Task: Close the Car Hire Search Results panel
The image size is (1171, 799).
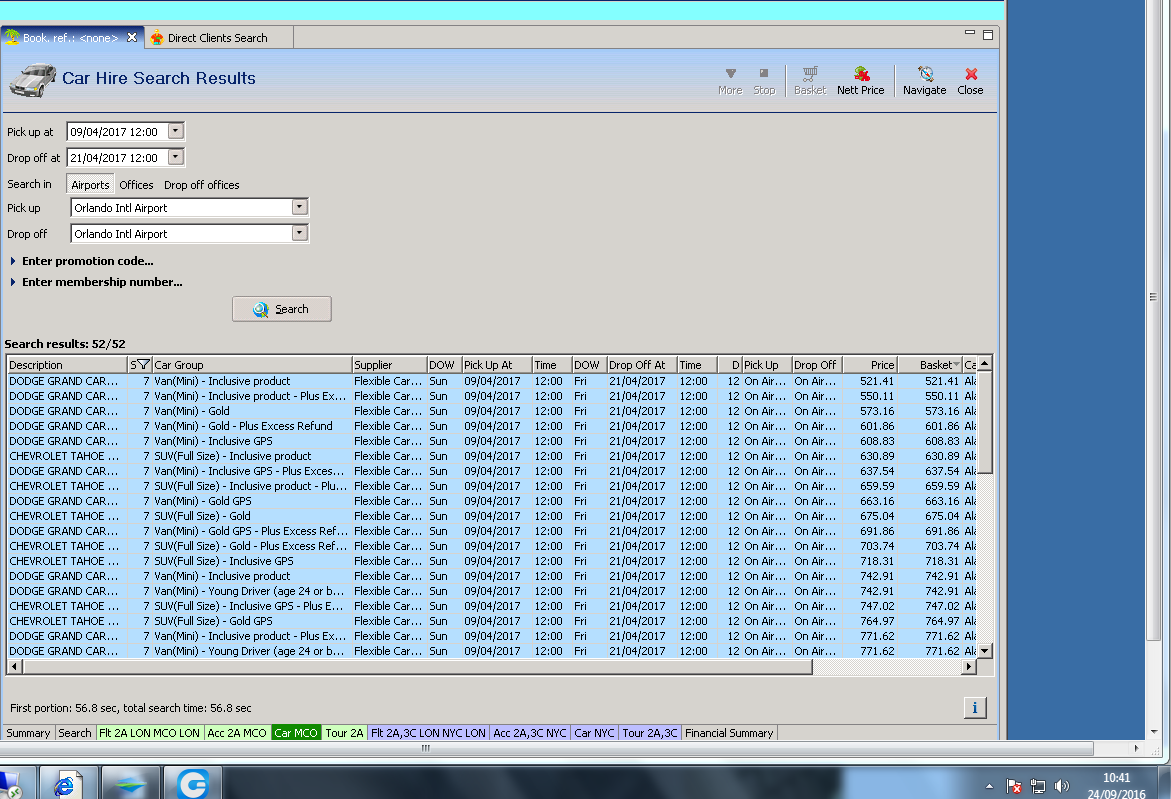Action: (970, 81)
